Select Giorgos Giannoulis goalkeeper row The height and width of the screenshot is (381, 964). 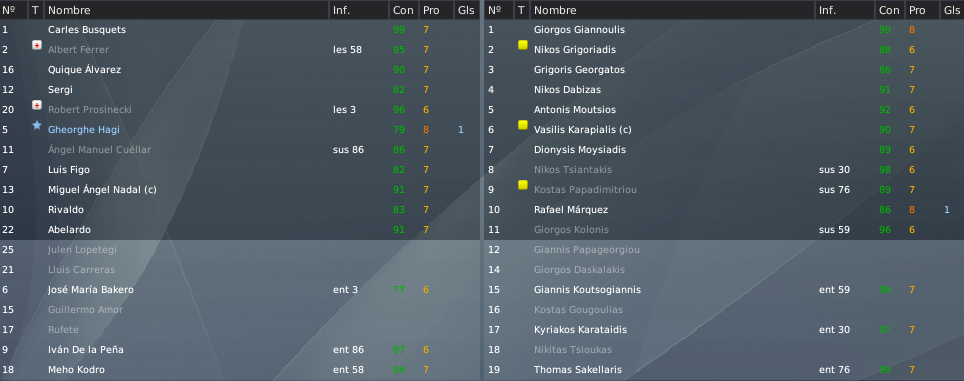click(x=724, y=29)
